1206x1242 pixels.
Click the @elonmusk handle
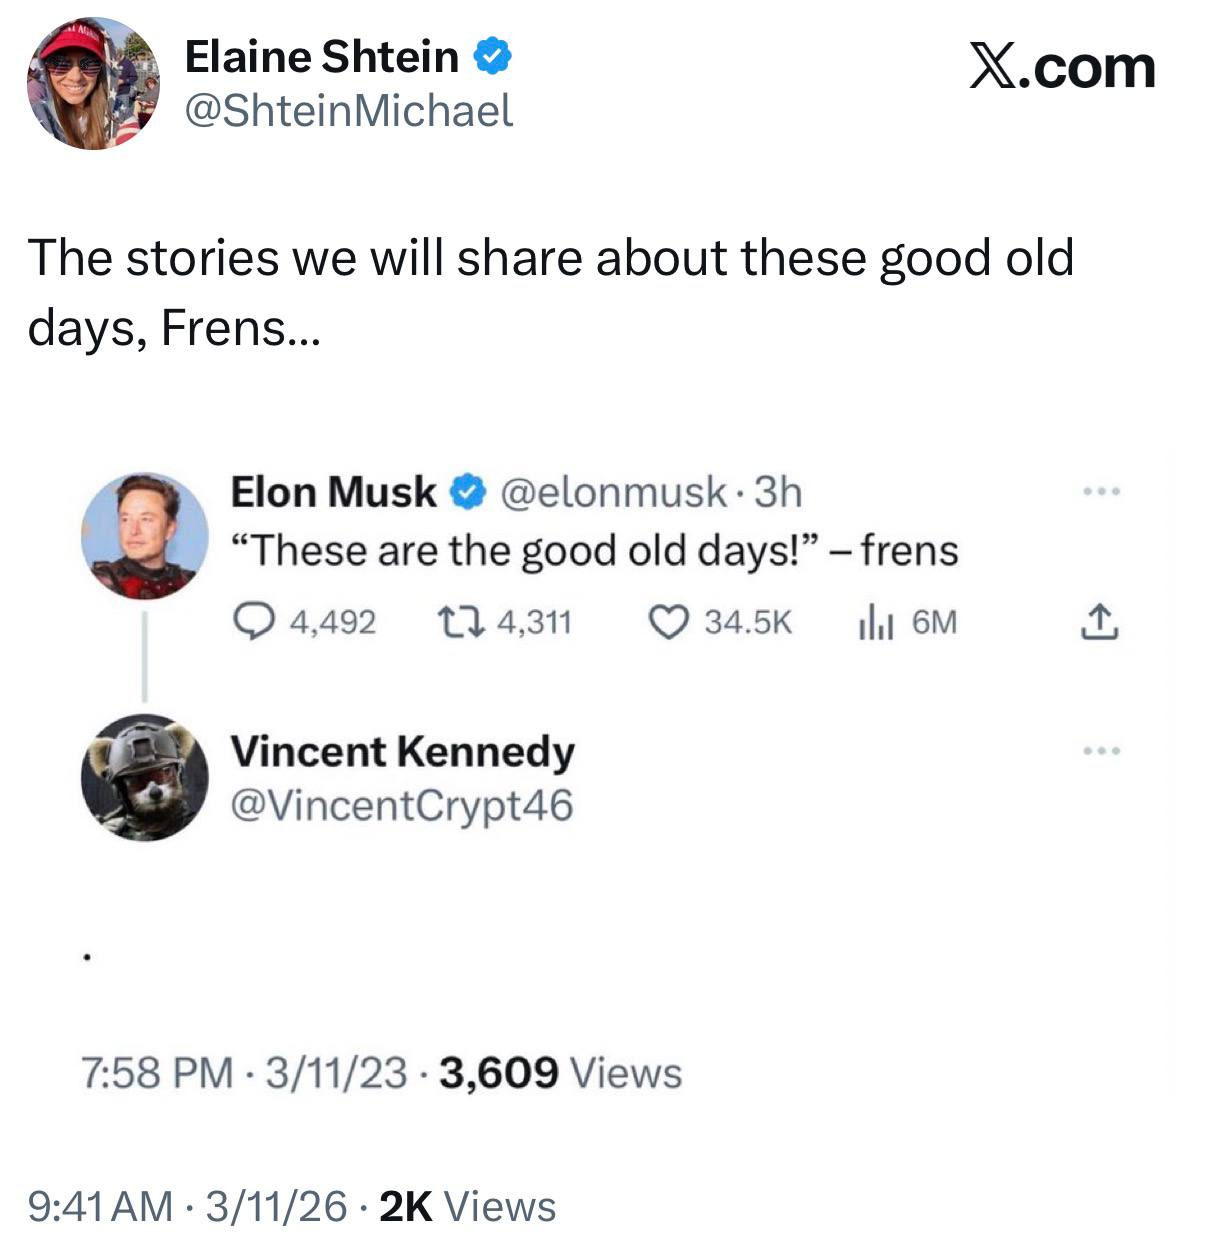pyautogui.click(x=613, y=492)
